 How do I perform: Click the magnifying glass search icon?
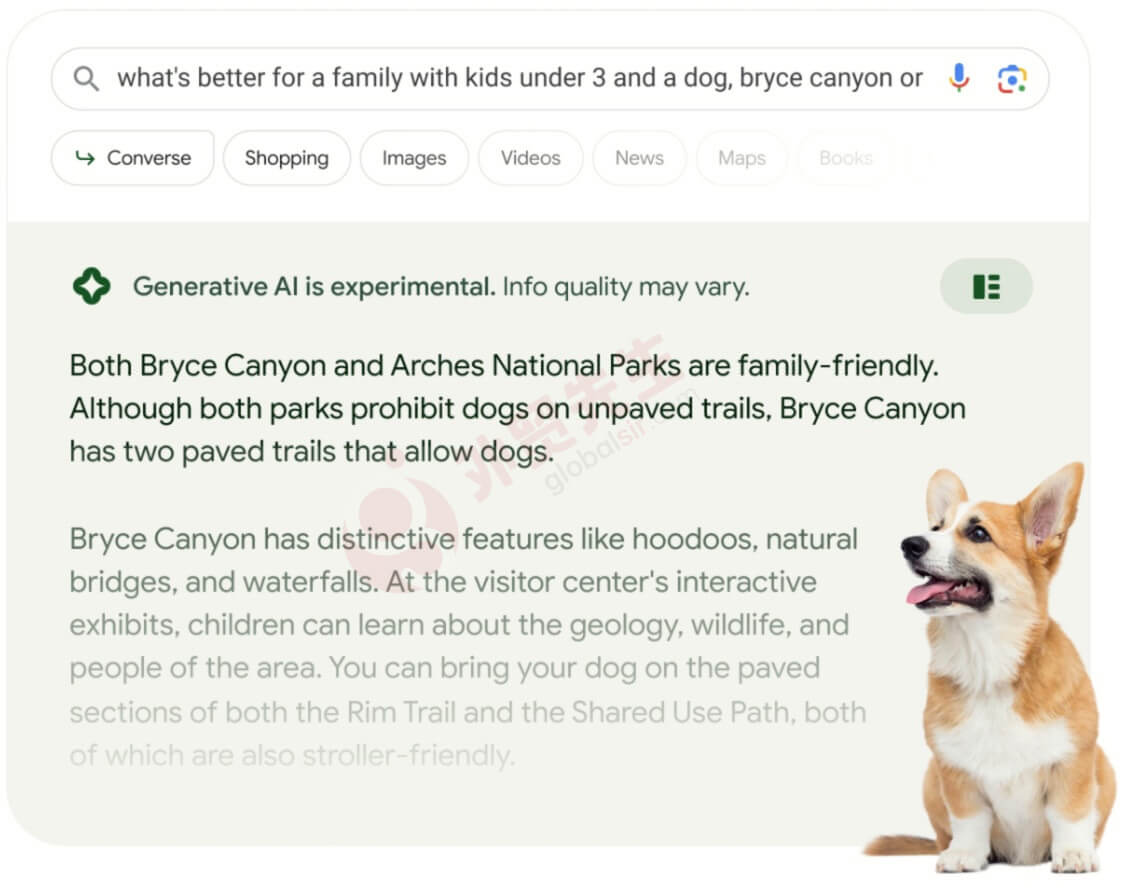pos(87,79)
